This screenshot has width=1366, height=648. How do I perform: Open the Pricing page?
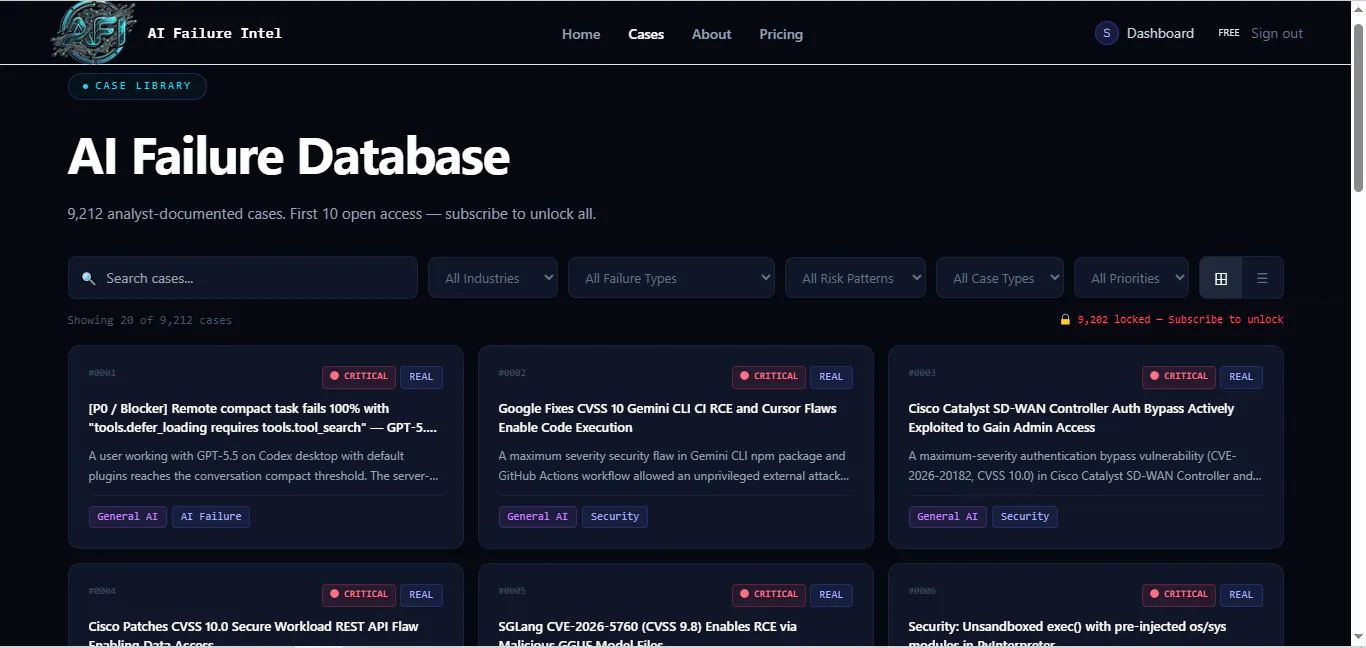(x=781, y=34)
